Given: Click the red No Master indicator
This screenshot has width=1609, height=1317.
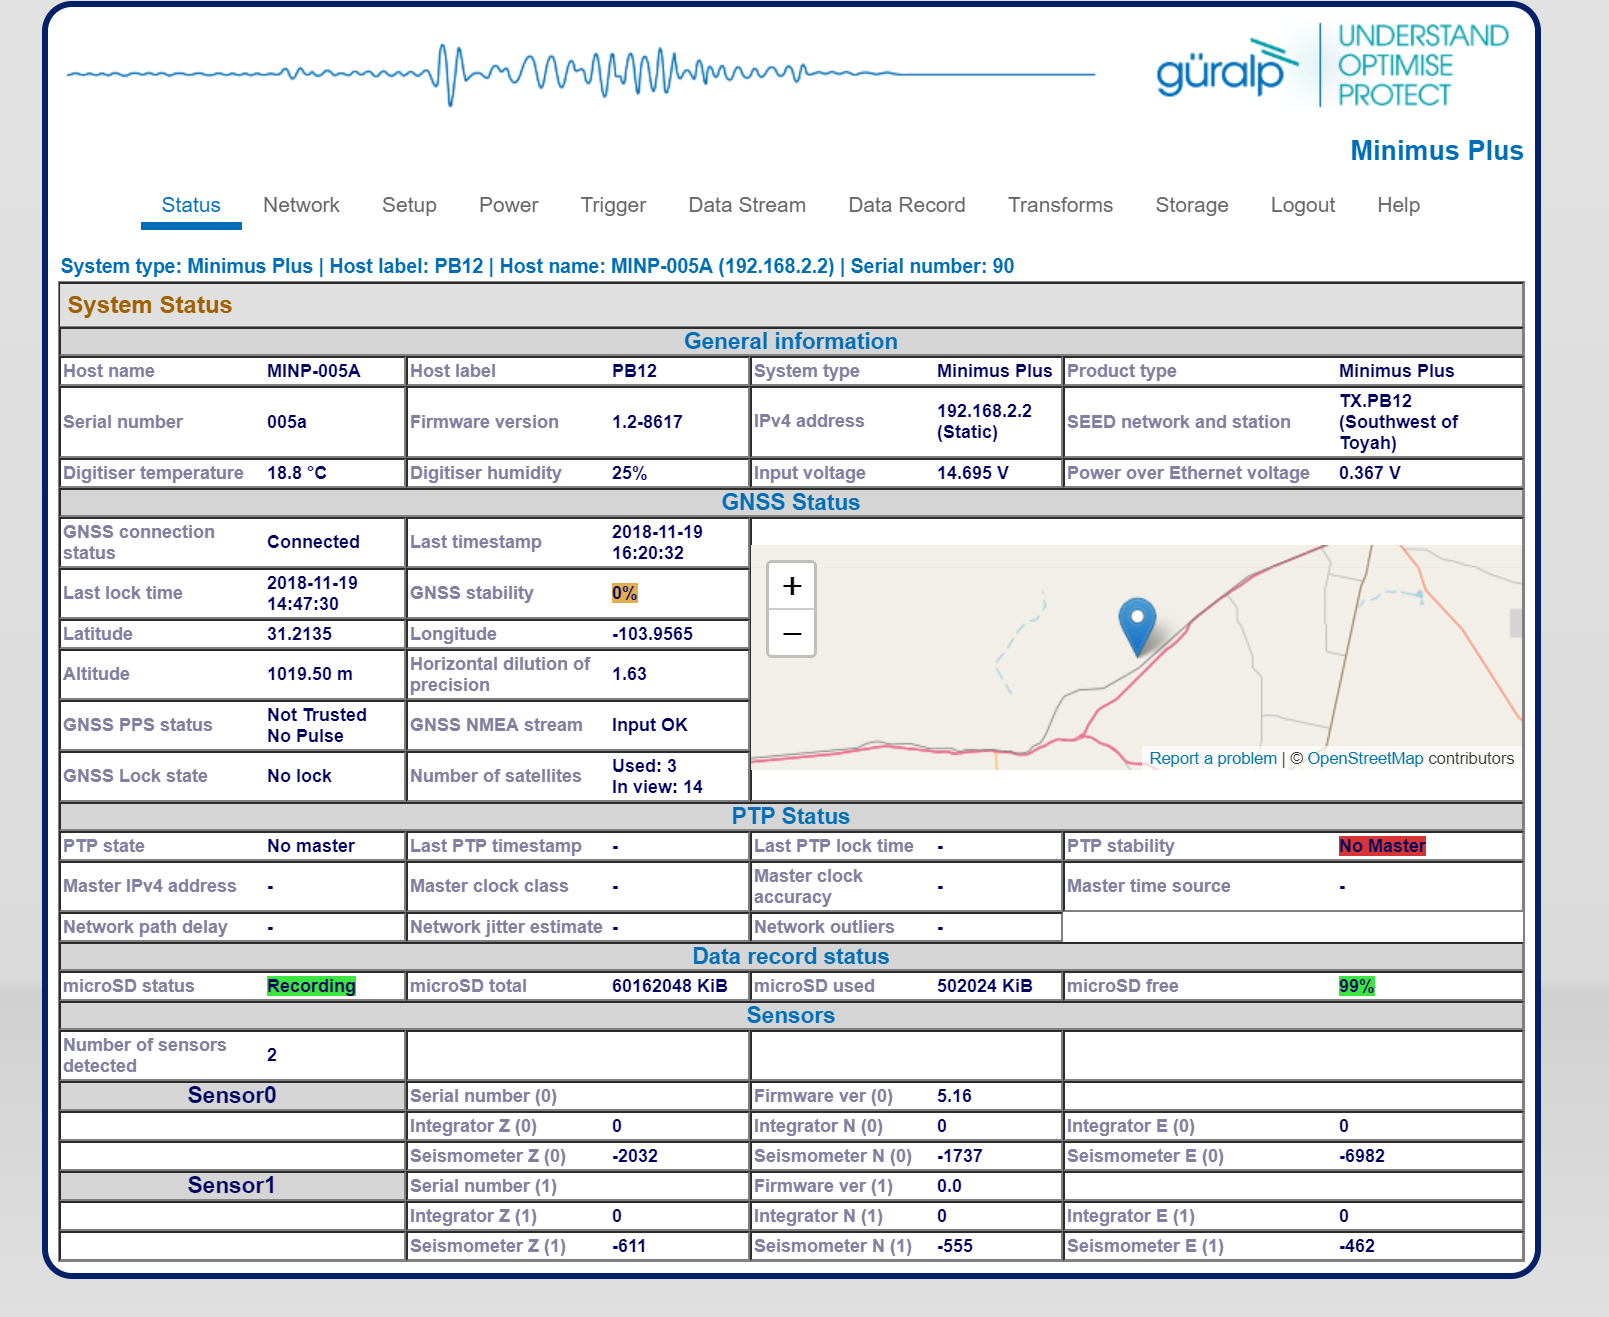Looking at the screenshot, I should pos(1382,846).
